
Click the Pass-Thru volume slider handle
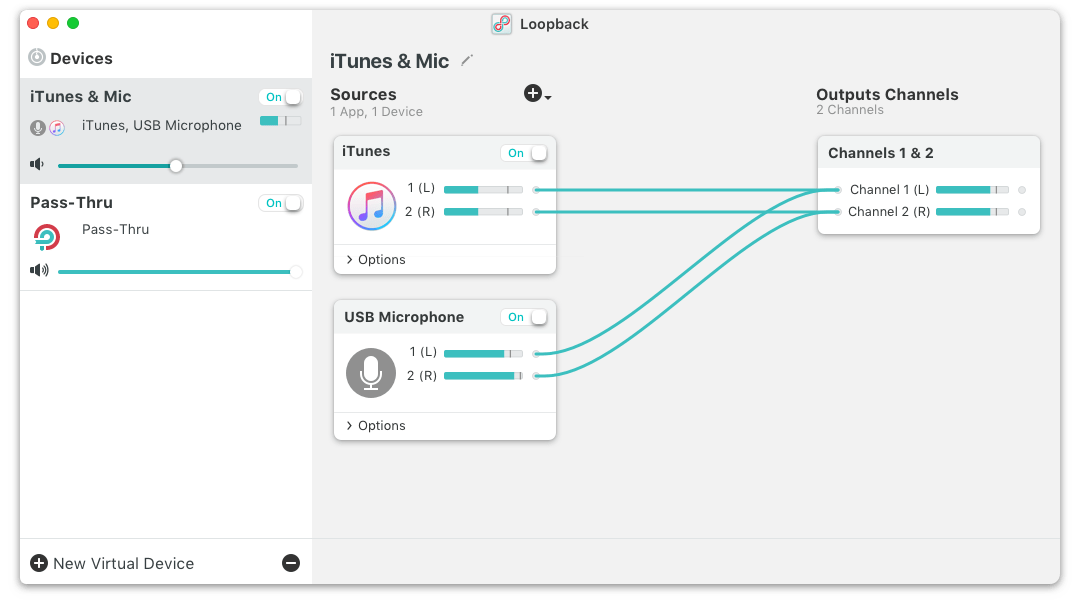[x=295, y=271]
